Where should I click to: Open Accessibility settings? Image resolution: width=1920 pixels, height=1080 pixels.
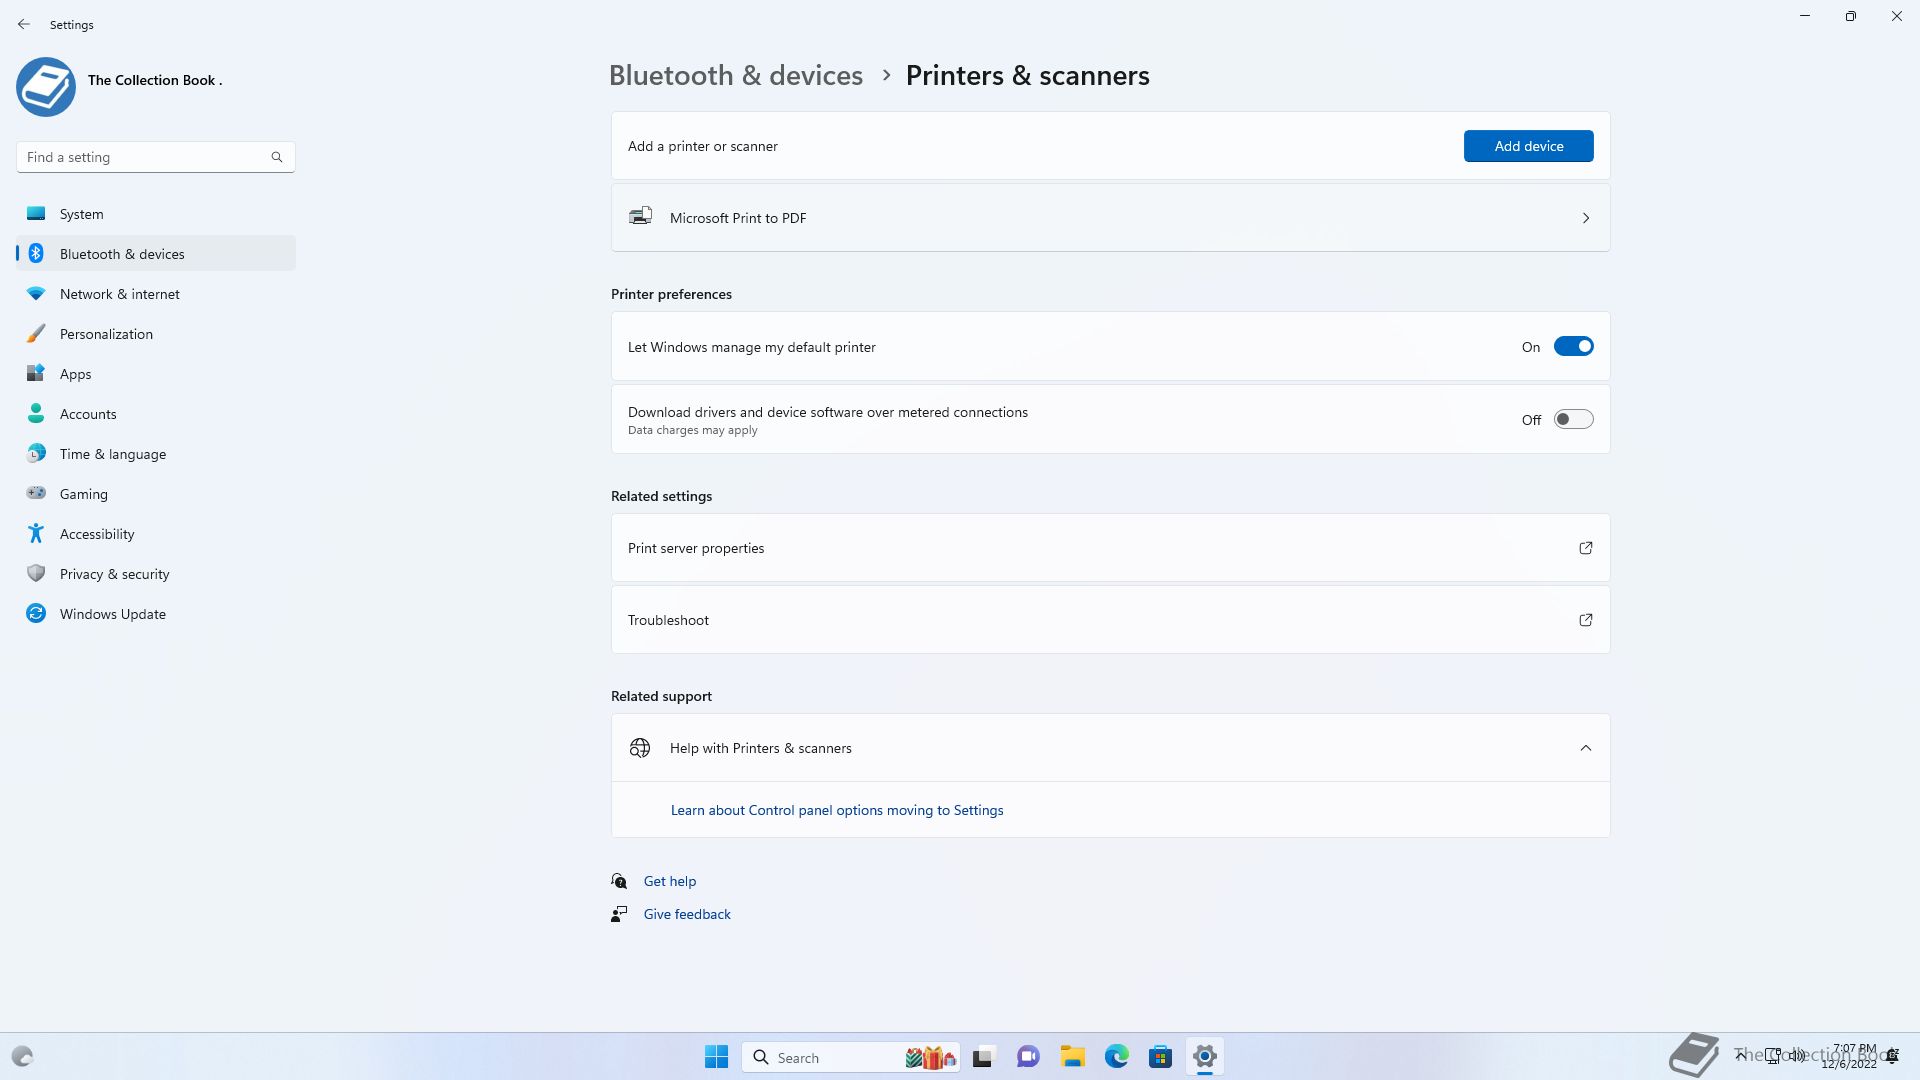pos(156,534)
